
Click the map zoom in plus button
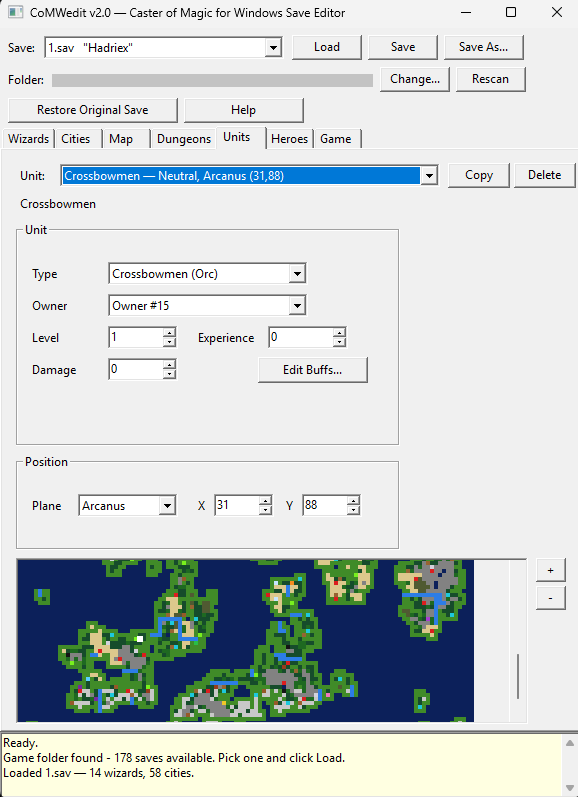[x=551, y=570]
